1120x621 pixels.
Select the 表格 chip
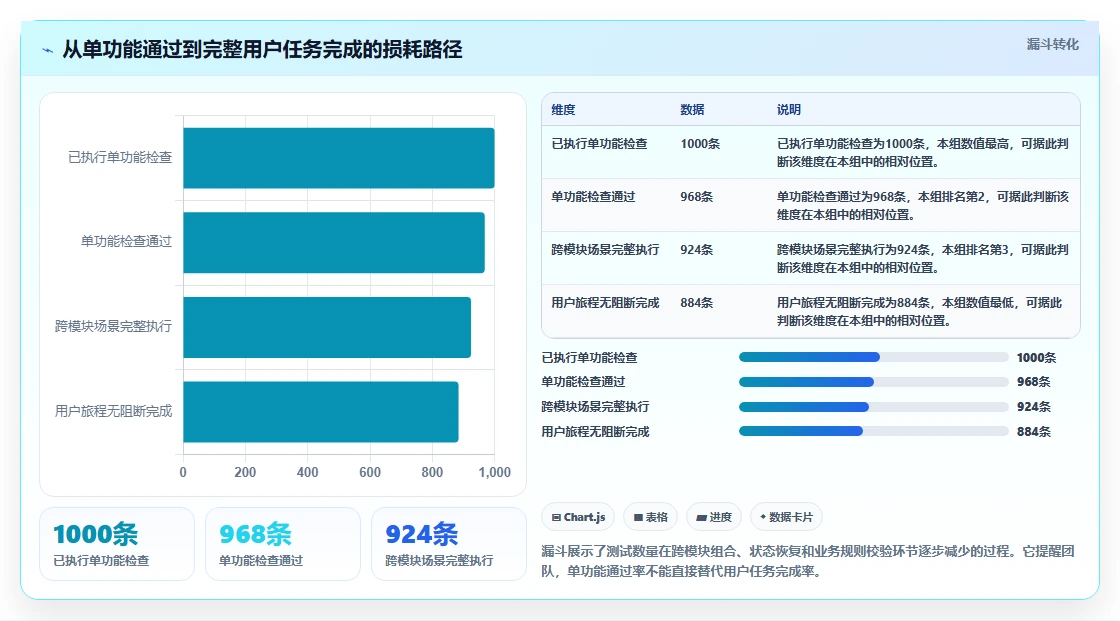pyautogui.click(x=651, y=517)
